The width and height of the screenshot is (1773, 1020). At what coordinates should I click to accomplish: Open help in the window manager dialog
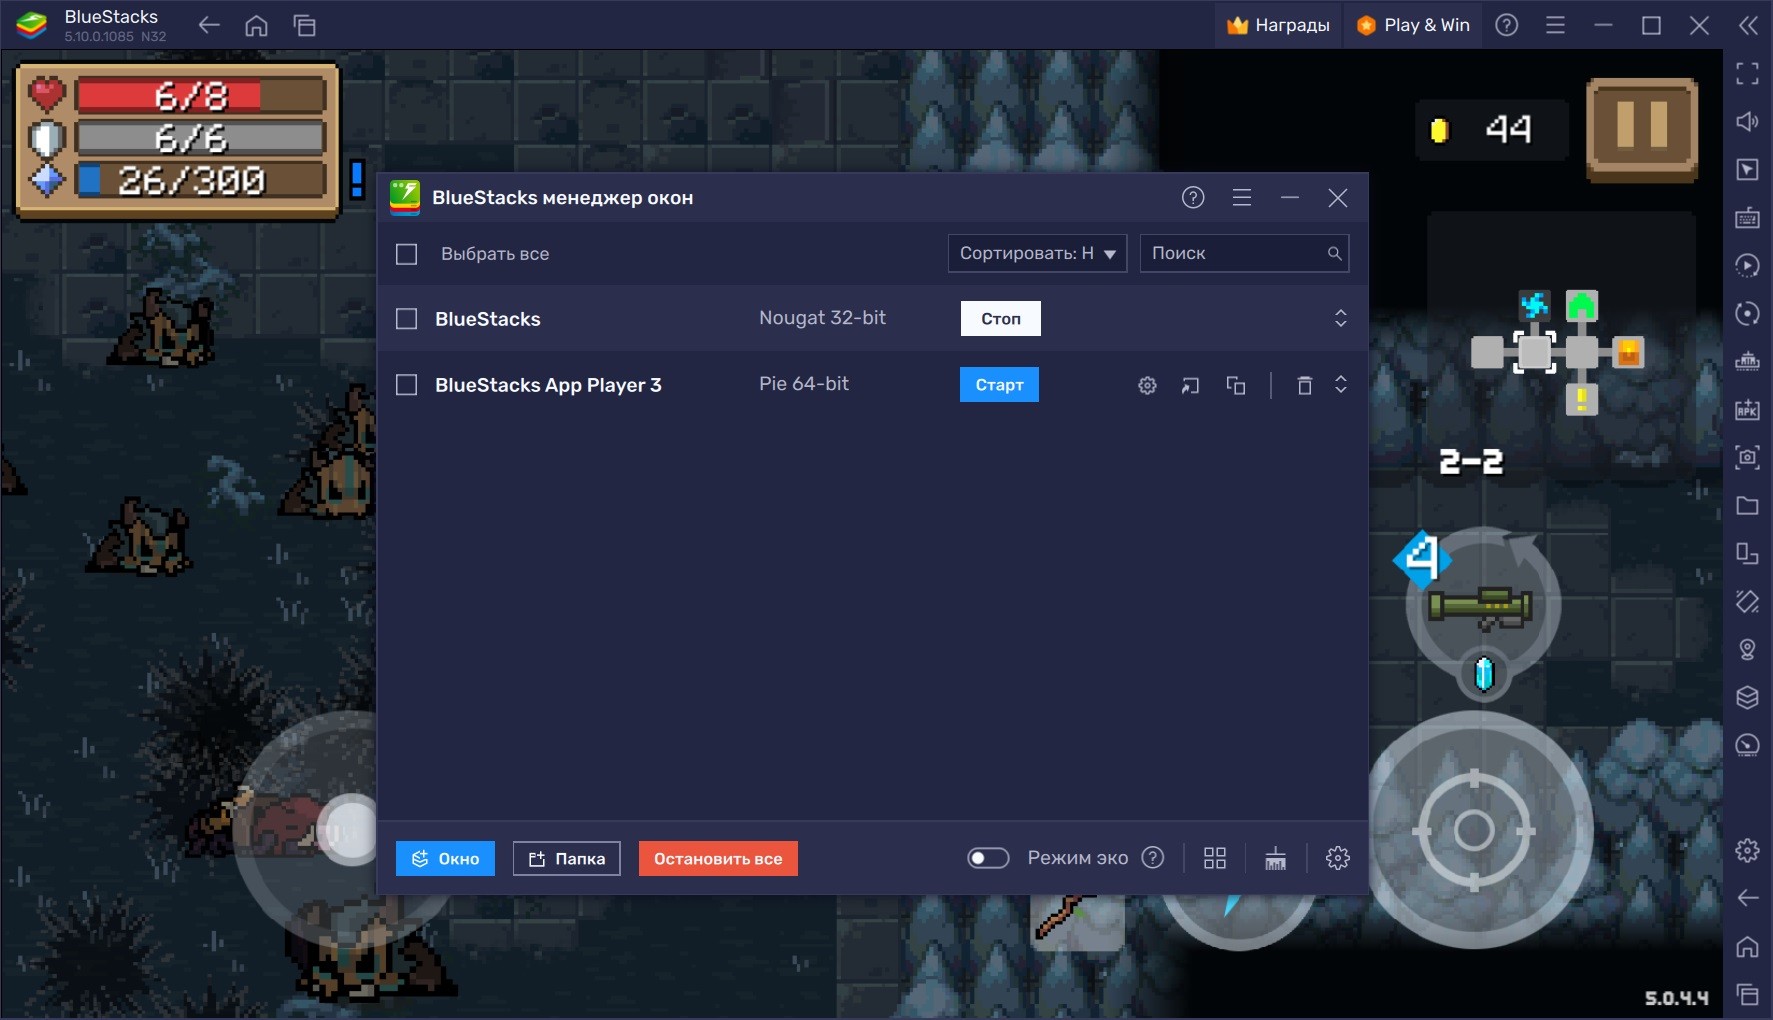tap(1193, 198)
